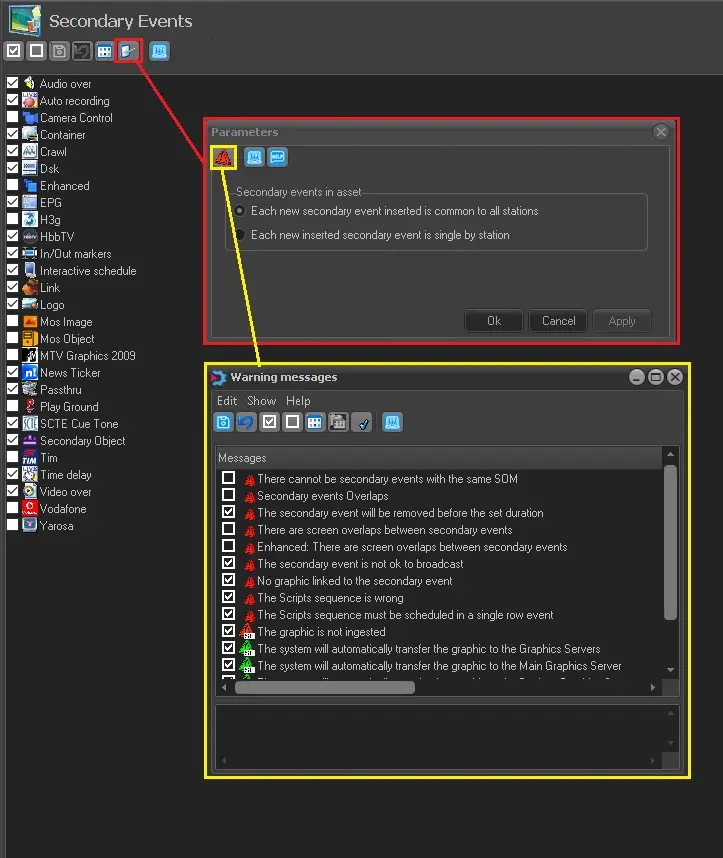This screenshot has height=858, width=723.
Task: Click the blue checkmark icon in Warning messages toolbar
Action: pyautogui.click(x=363, y=422)
